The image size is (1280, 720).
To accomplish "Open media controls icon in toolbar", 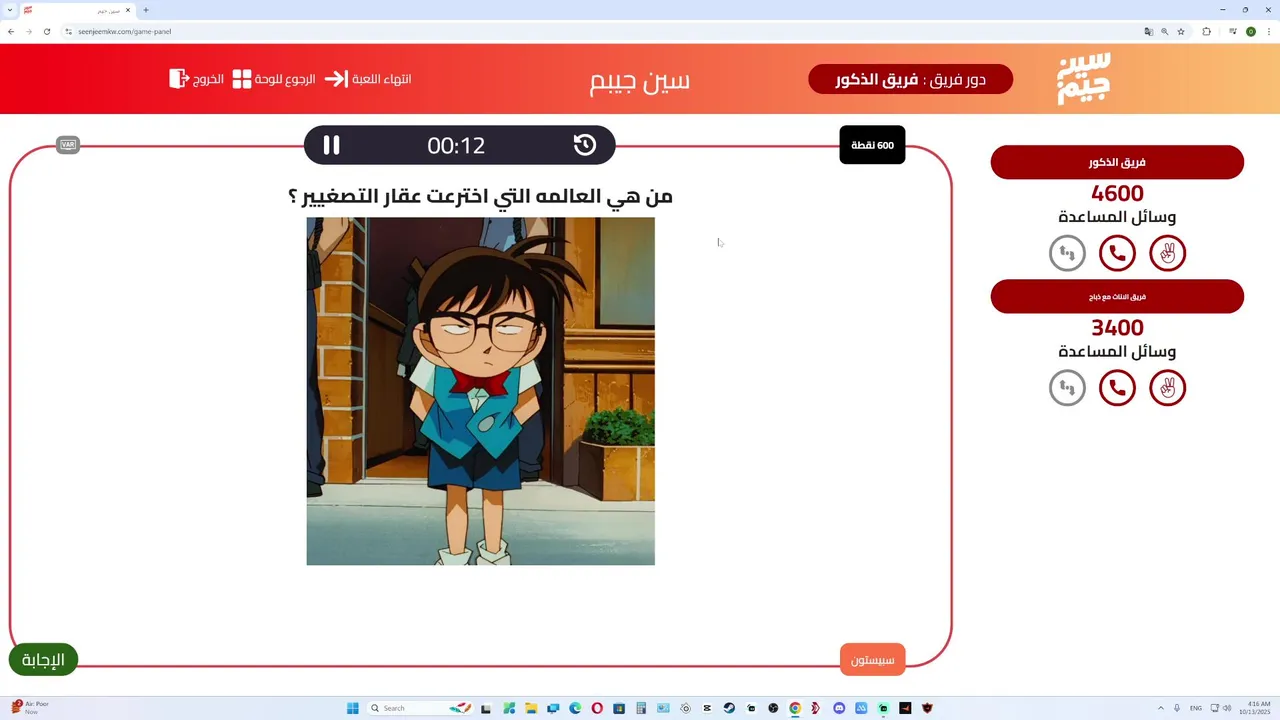I will [1233, 31].
